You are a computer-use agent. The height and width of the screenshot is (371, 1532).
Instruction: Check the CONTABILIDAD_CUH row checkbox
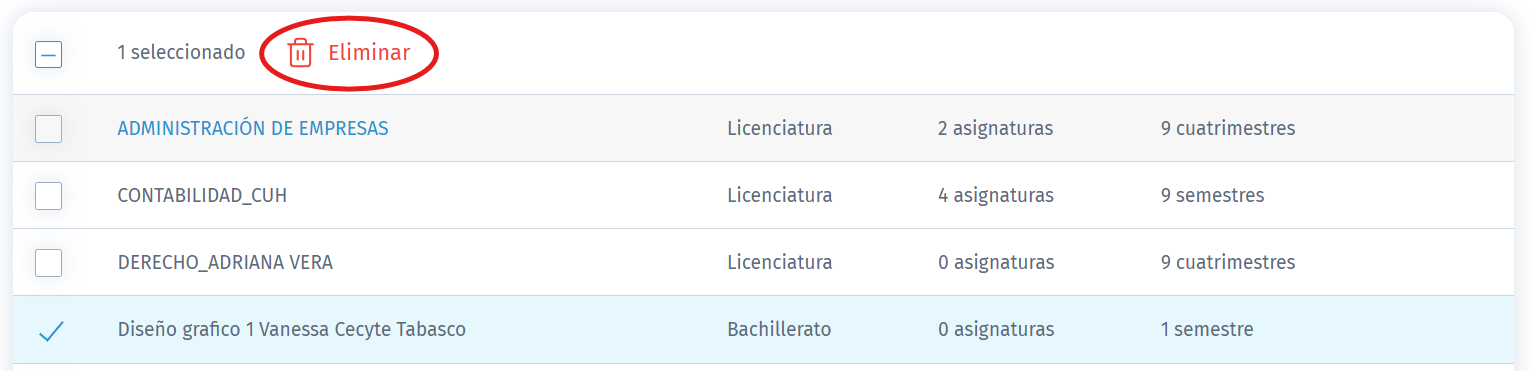click(48, 195)
